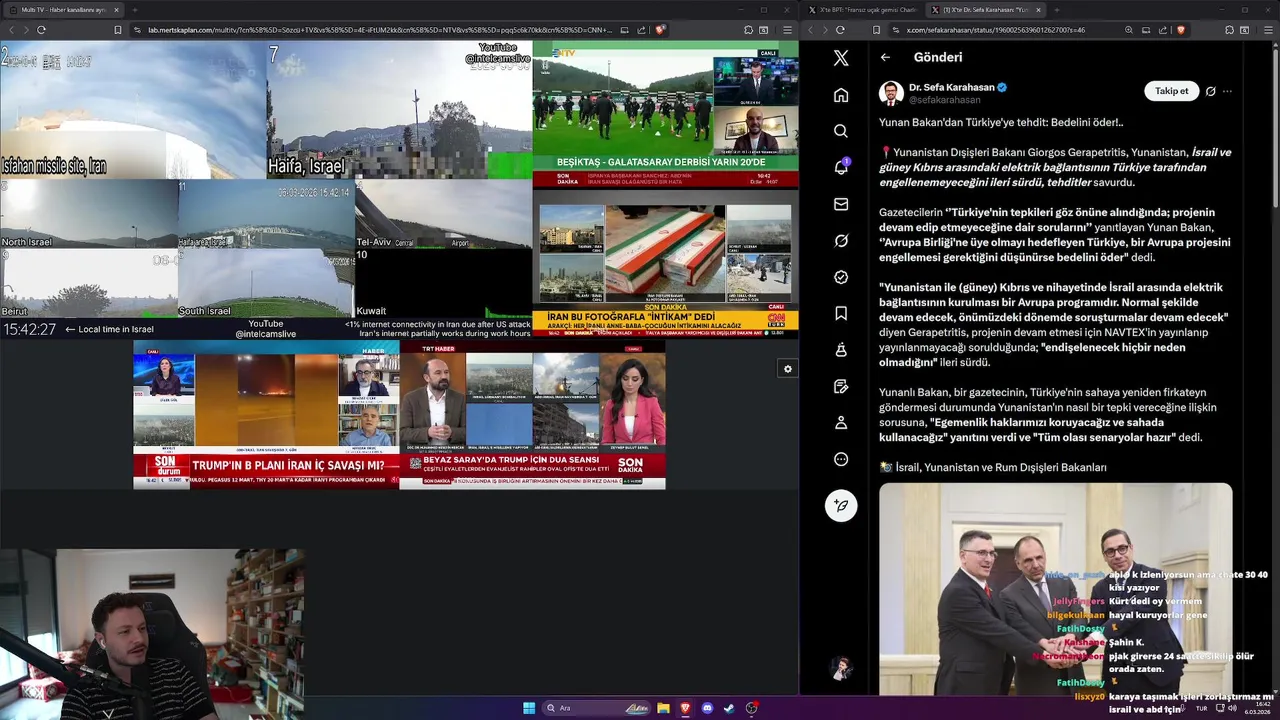Click the Haifa, Israel camera feed

[x=399, y=110]
